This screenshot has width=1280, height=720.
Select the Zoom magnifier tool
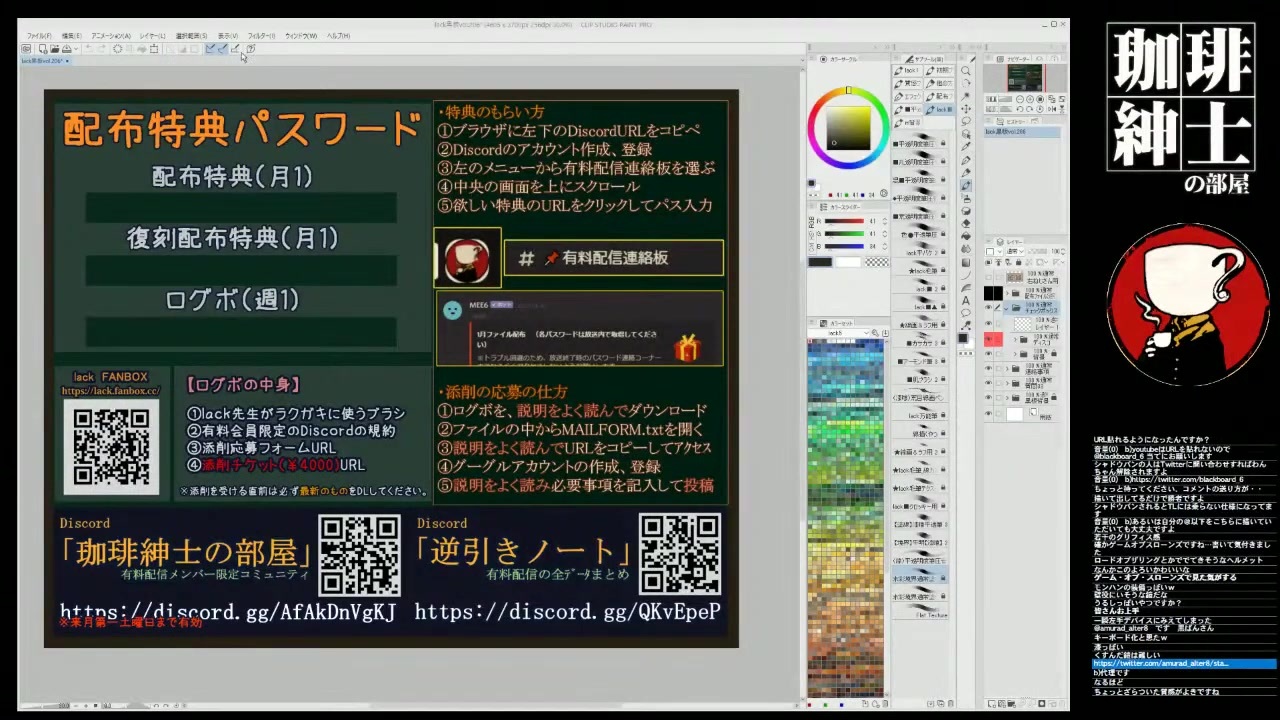click(x=966, y=70)
